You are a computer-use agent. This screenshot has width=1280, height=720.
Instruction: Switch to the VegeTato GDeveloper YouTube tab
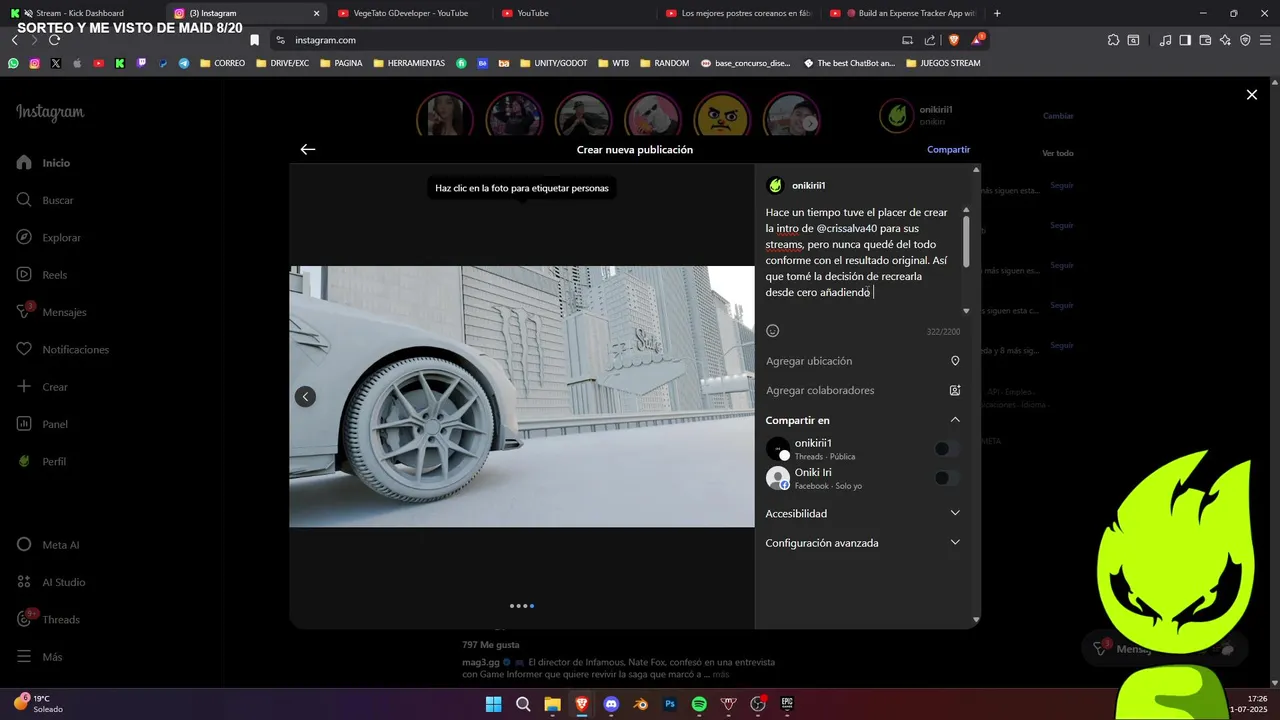click(x=410, y=13)
